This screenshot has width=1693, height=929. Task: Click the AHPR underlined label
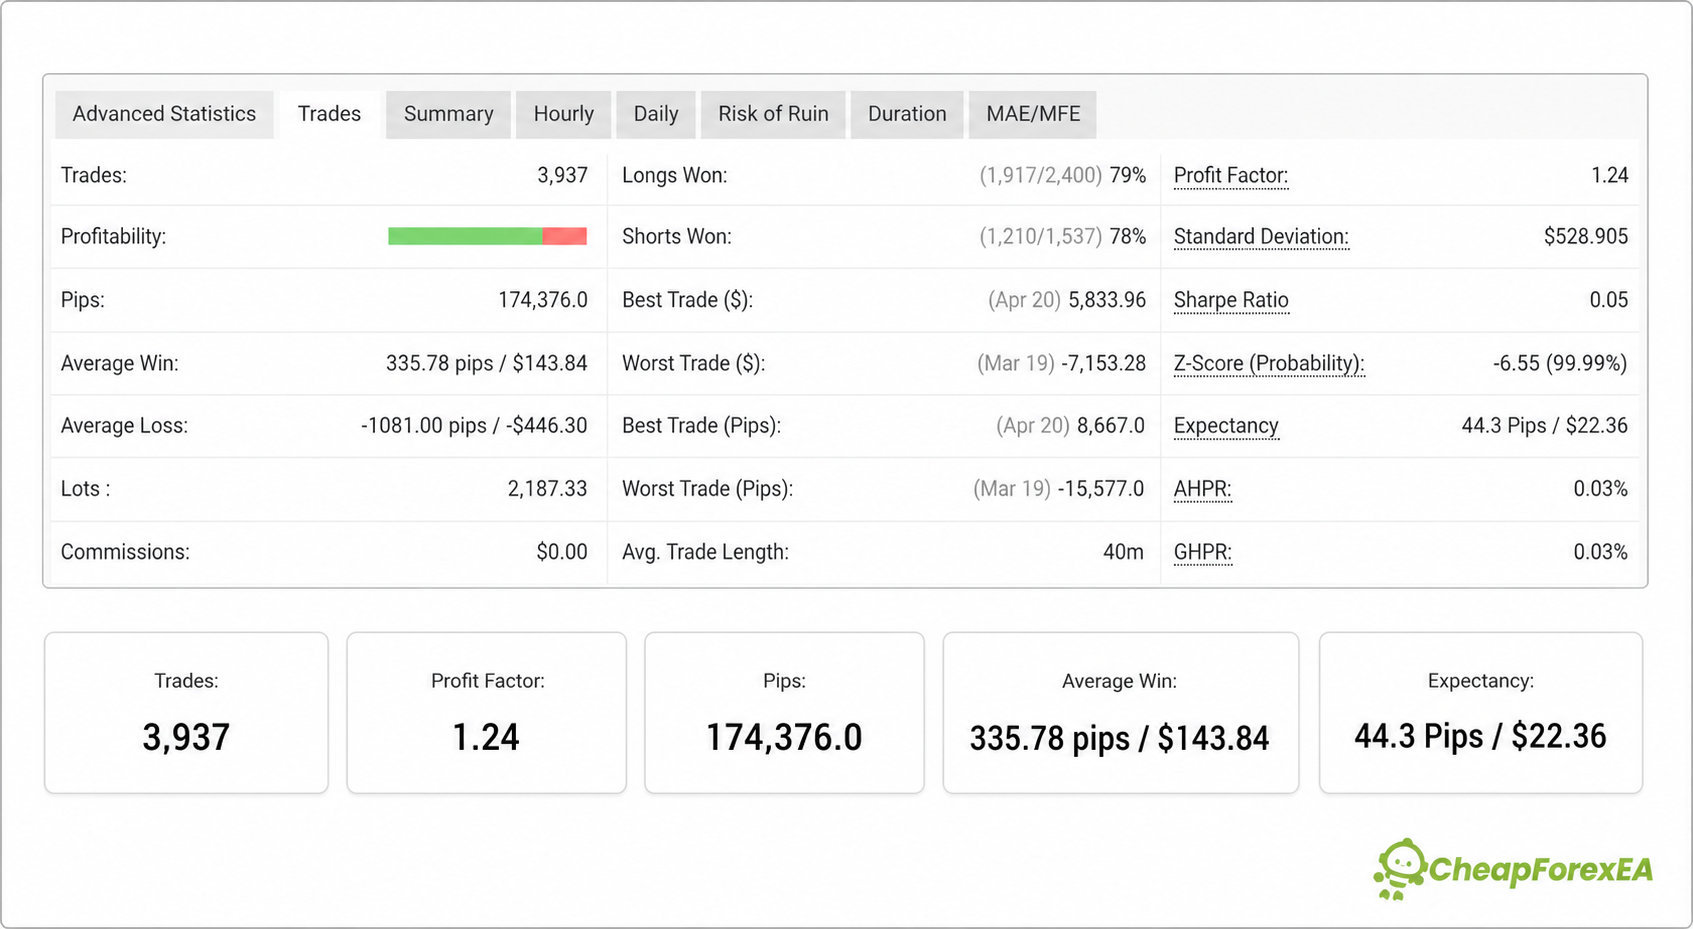pos(1203,489)
